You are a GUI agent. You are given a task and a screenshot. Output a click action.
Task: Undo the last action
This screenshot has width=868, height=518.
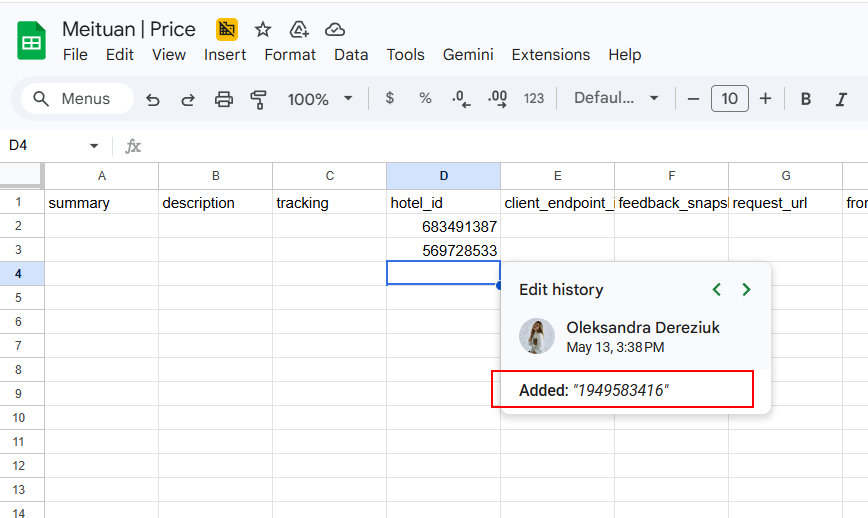coord(153,99)
